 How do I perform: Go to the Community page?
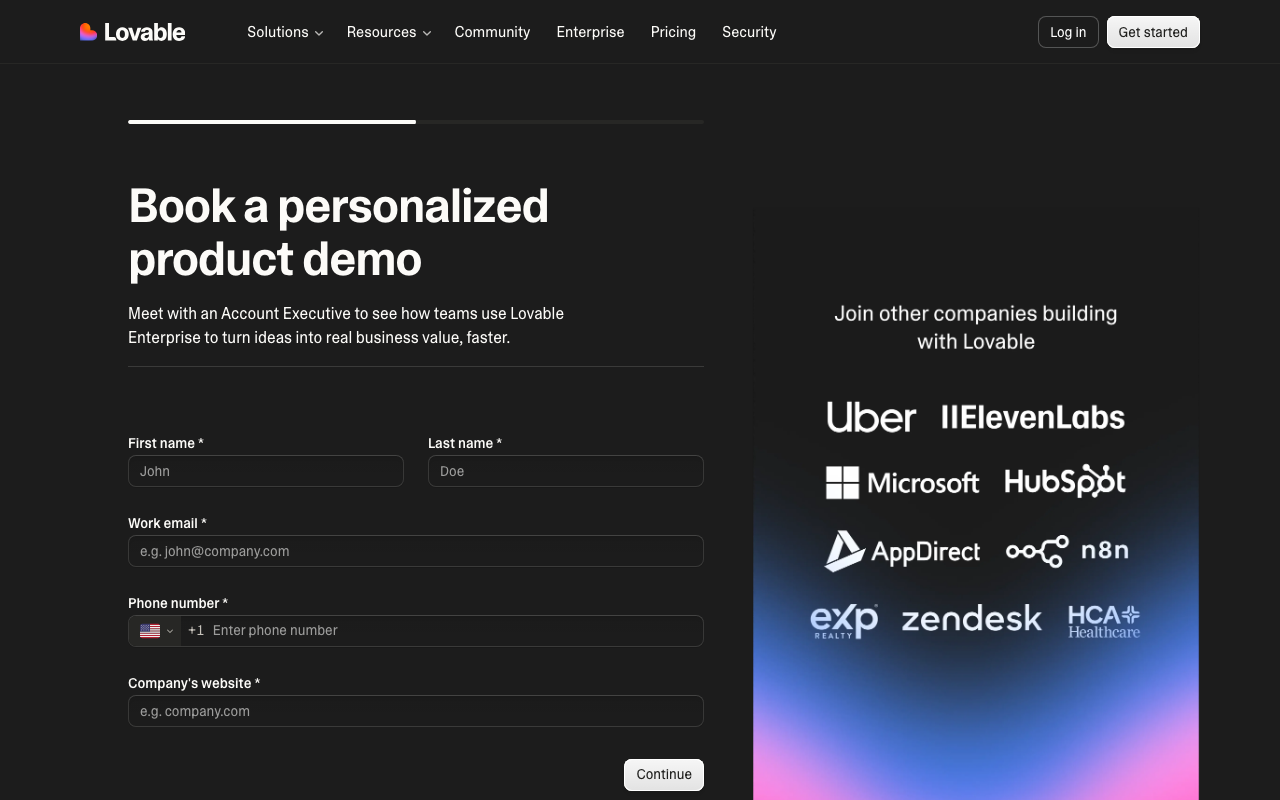(x=492, y=32)
